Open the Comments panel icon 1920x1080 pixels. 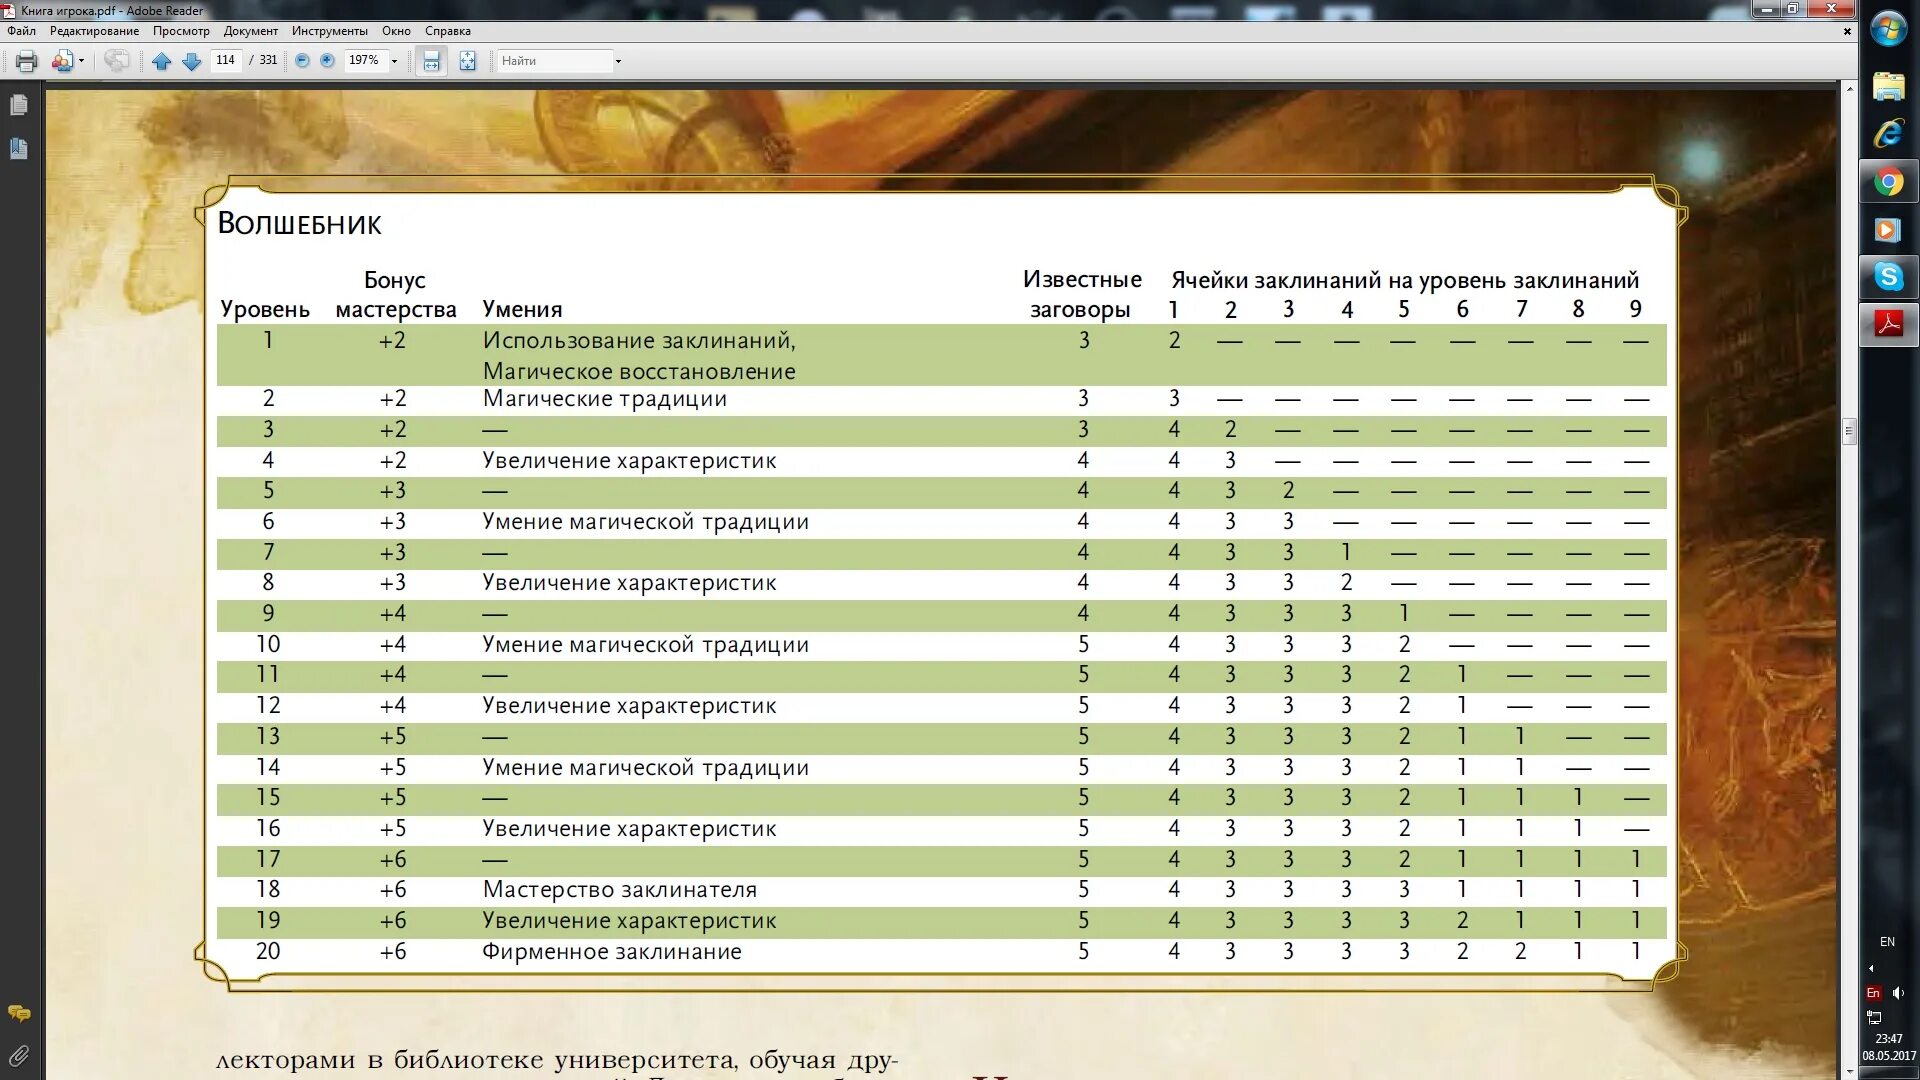(x=19, y=1013)
